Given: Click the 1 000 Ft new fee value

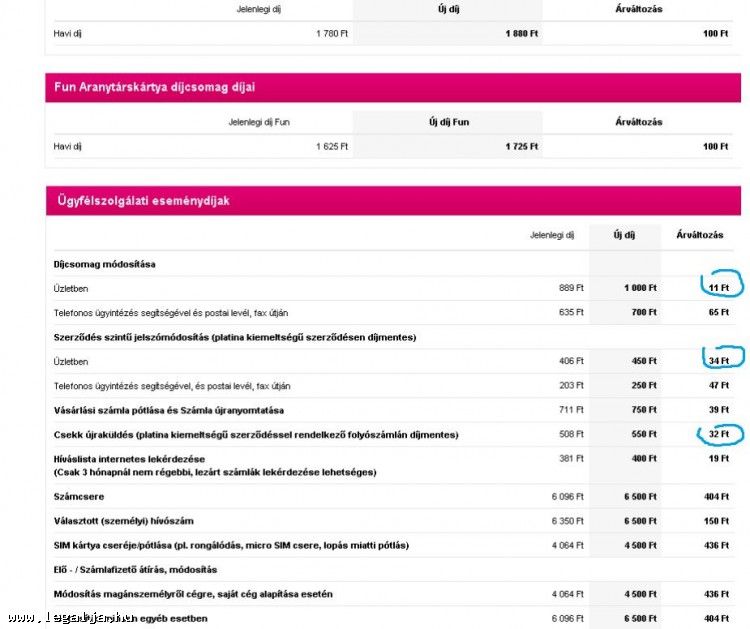Looking at the screenshot, I should 640,288.
